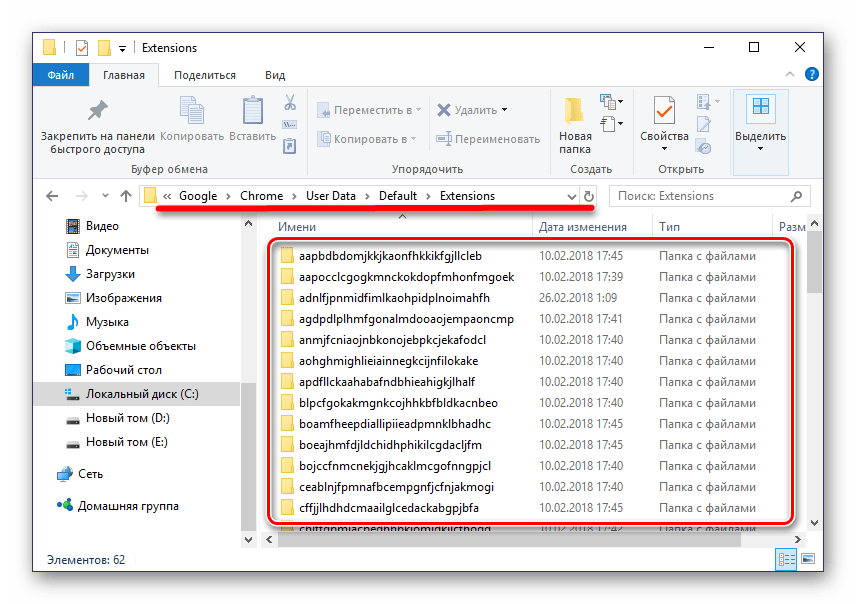
Task: Click the Копировать (Copy) icon
Action: 191,110
